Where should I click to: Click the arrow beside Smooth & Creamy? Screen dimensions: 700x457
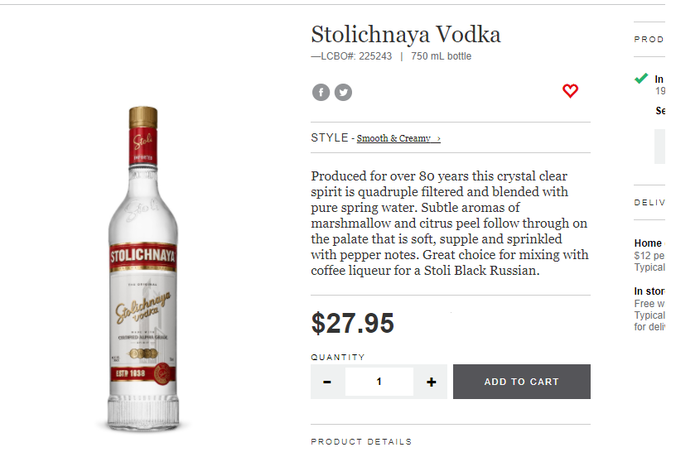pyautogui.click(x=438, y=138)
